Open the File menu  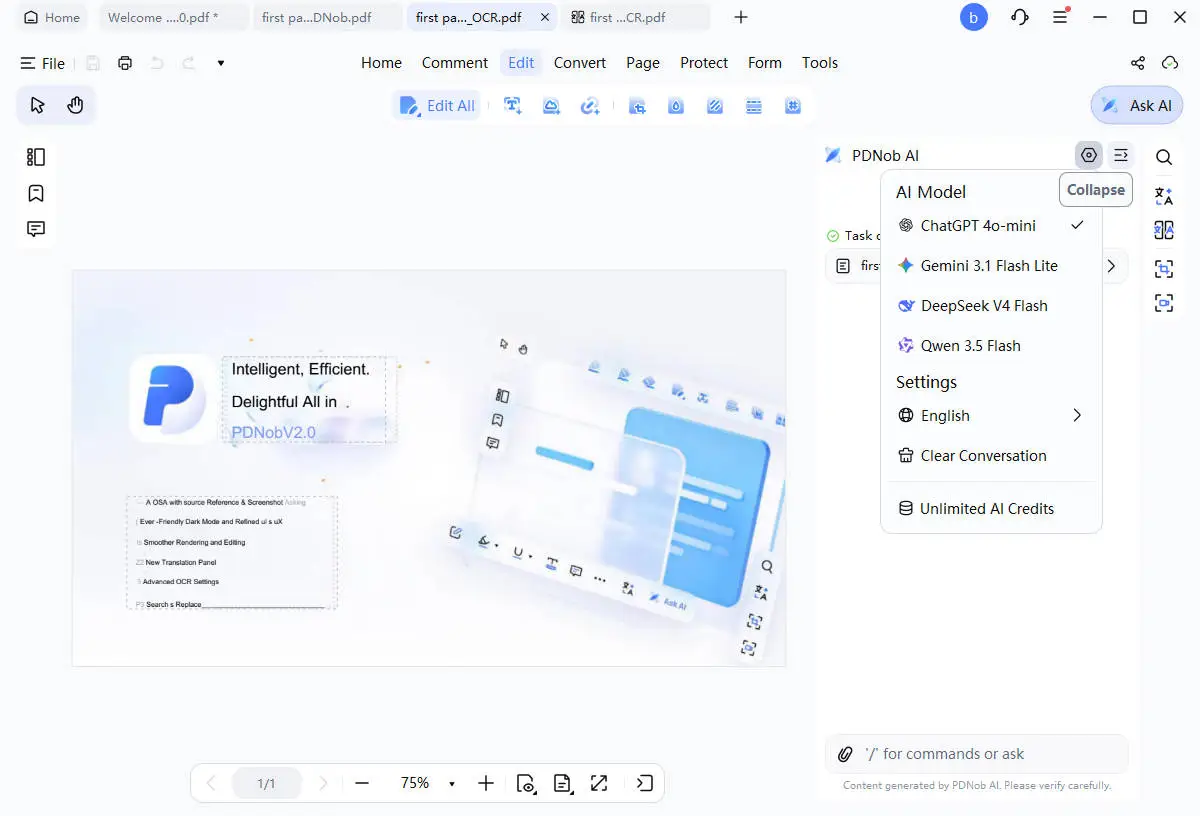(x=43, y=63)
